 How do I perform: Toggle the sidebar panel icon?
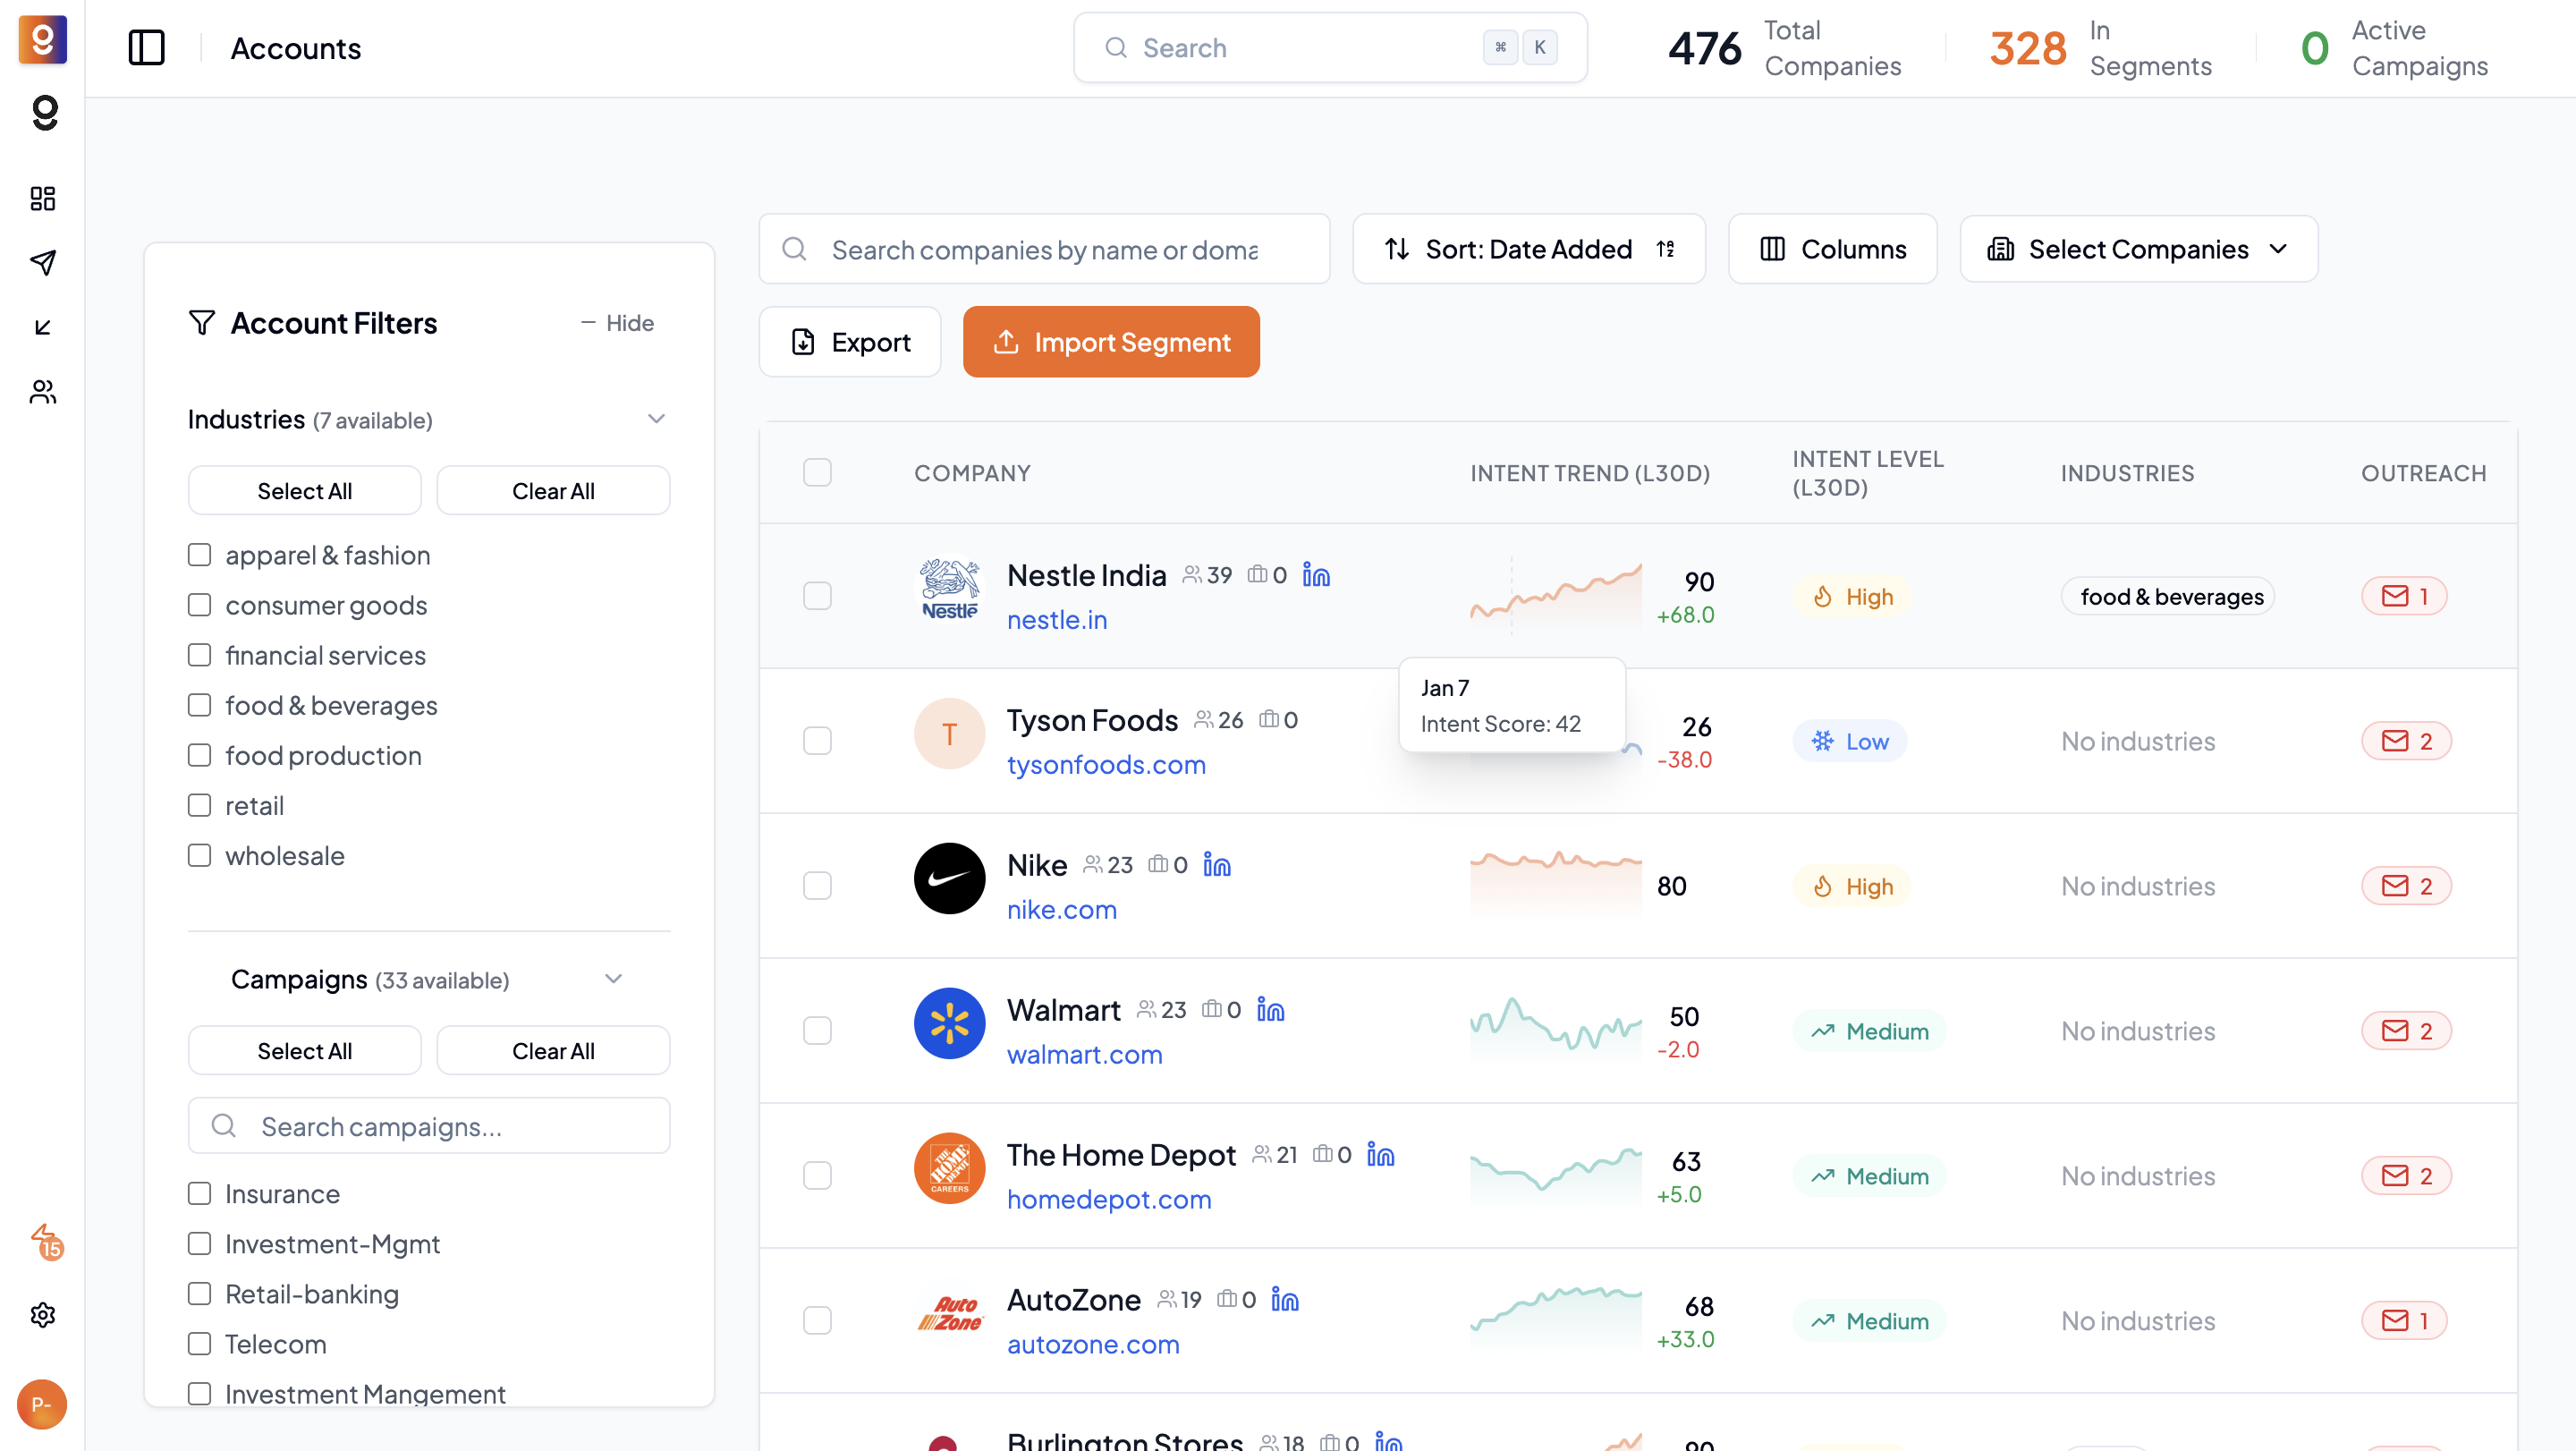click(x=146, y=48)
